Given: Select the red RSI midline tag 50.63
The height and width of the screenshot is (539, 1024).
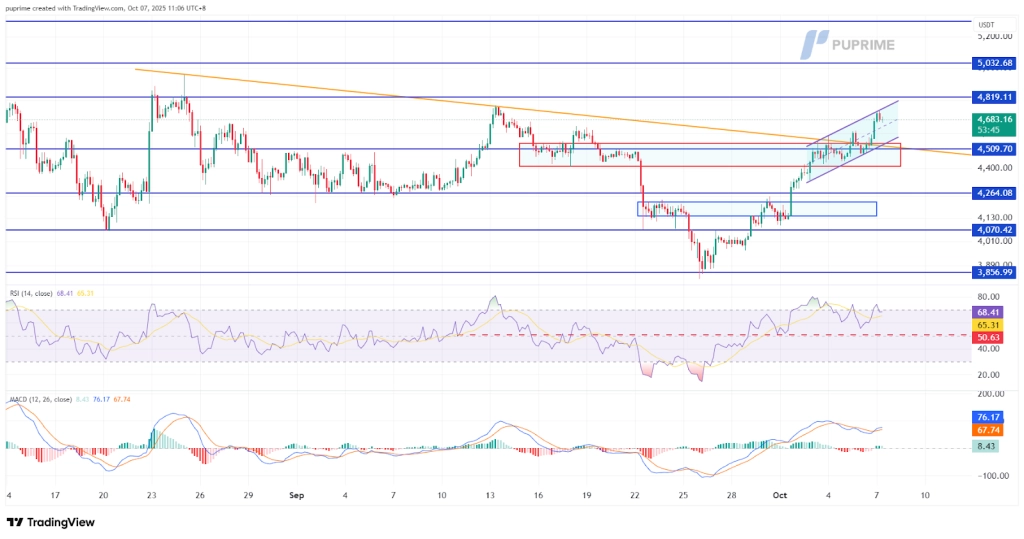Looking at the screenshot, I should (987, 338).
